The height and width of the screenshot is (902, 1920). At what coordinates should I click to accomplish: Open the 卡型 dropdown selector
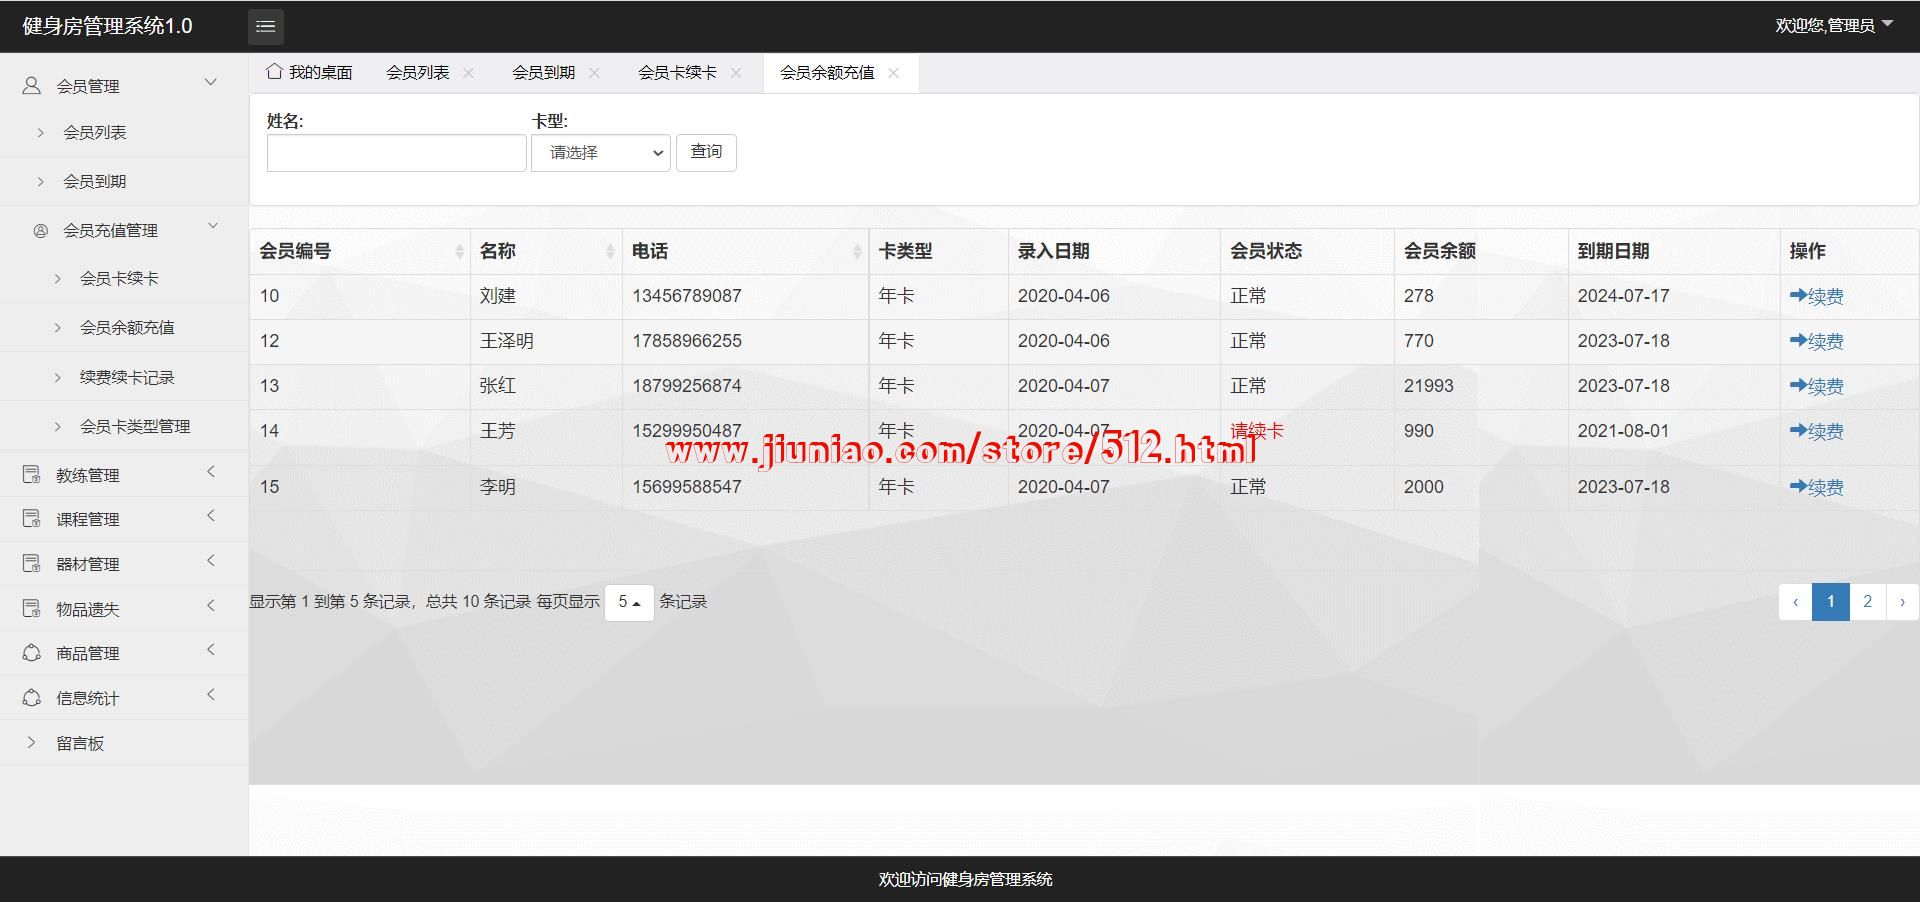(x=600, y=153)
